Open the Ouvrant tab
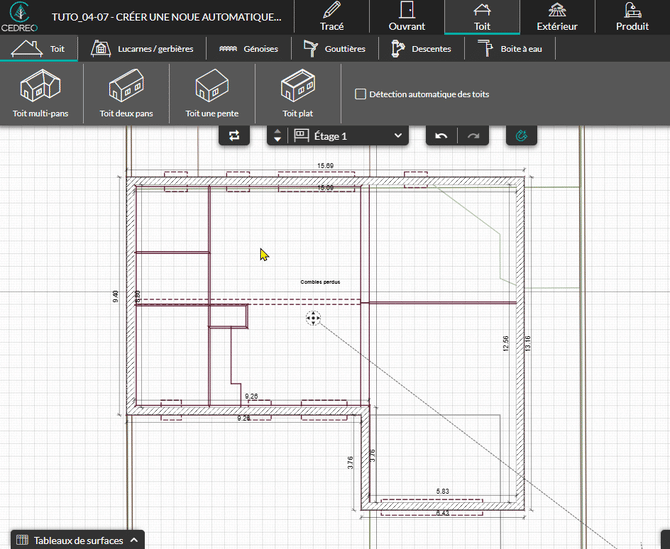This screenshot has width=670, height=549. point(407,17)
